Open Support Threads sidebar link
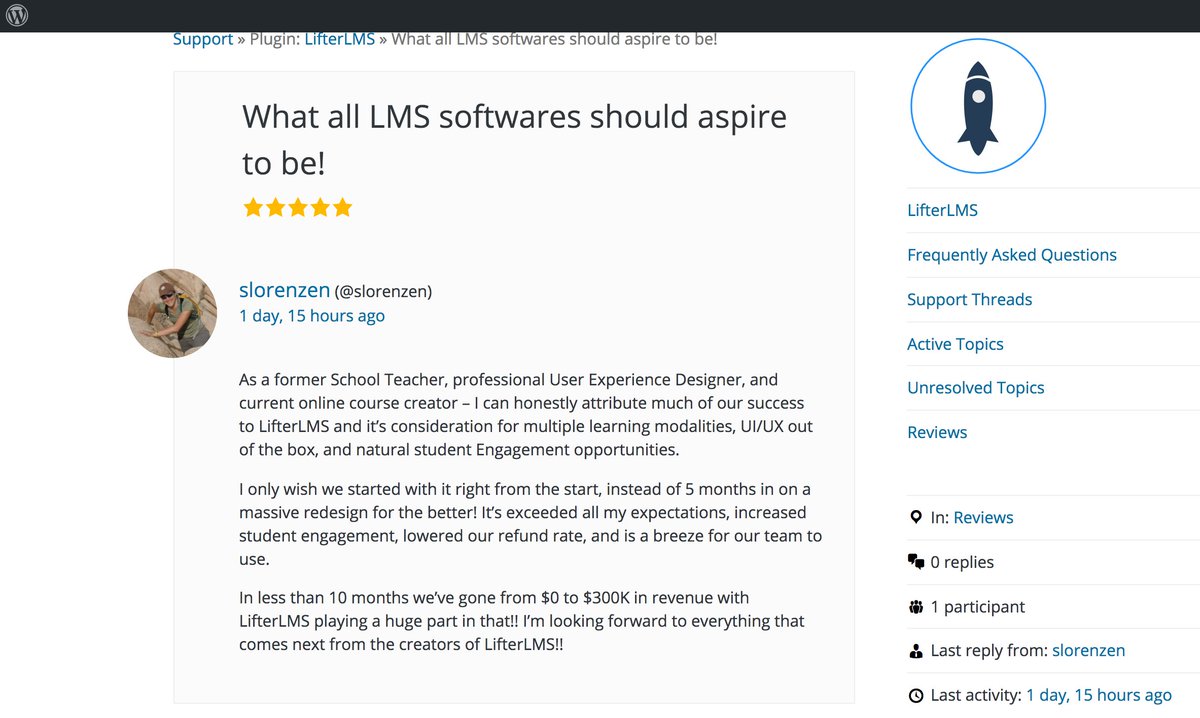This screenshot has width=1200, height=718. [969, 299]
